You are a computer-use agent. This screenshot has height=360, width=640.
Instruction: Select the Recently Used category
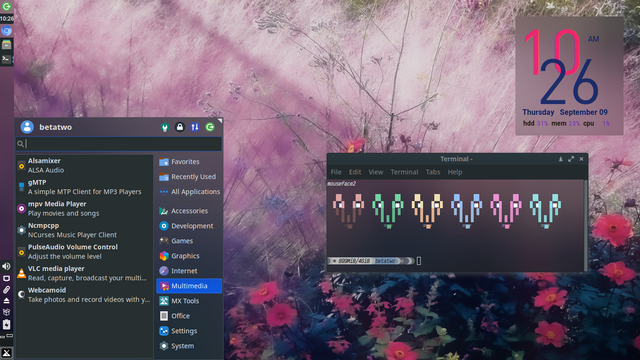click(189, 177)
